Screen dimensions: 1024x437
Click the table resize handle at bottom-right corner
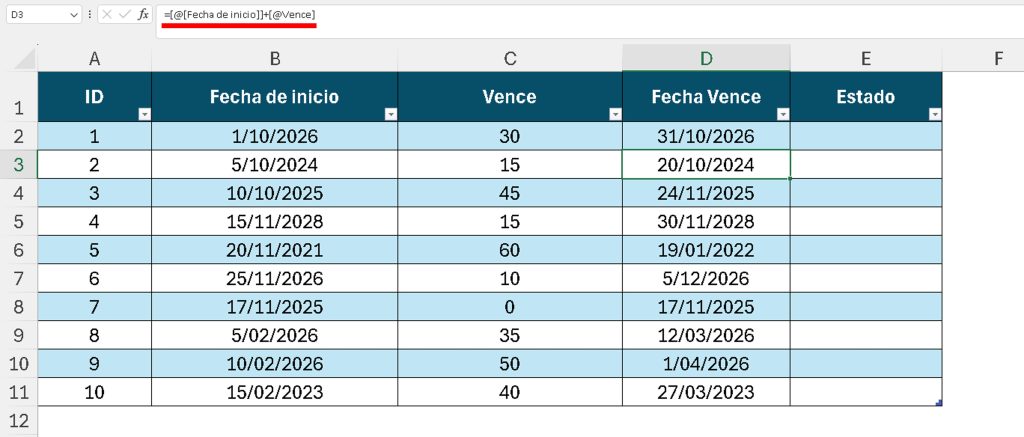pyautogui.click(x=938, y=403)
